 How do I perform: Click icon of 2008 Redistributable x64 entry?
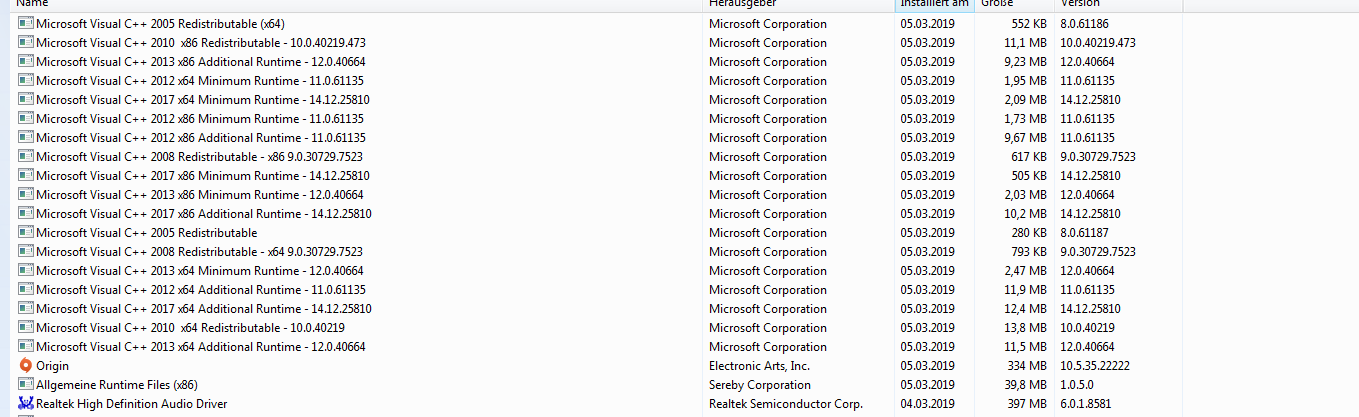pos(26,251)
